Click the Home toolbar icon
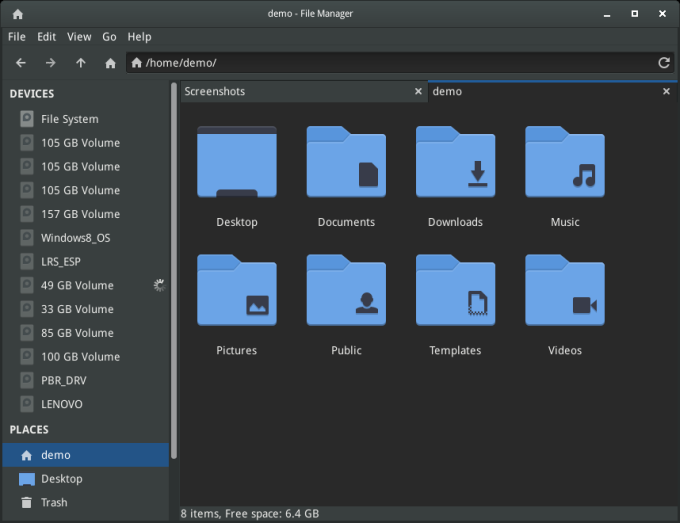Screen dimensions: 680x523 point(110,63)
